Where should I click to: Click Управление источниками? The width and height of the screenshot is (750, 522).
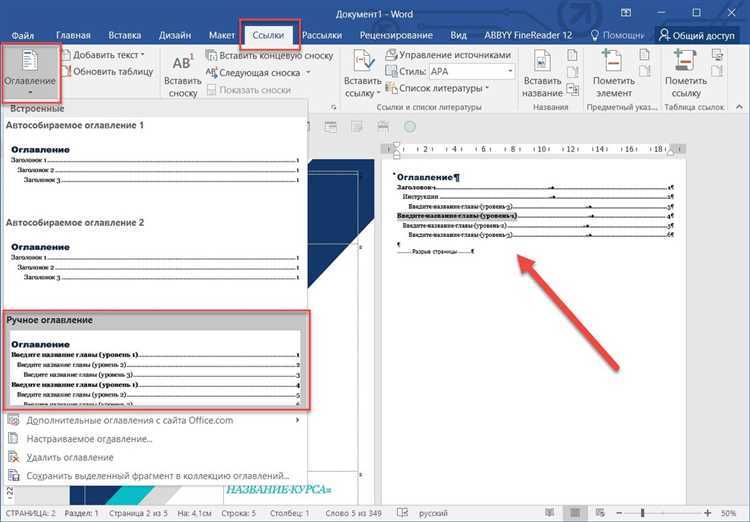(449, 55)
